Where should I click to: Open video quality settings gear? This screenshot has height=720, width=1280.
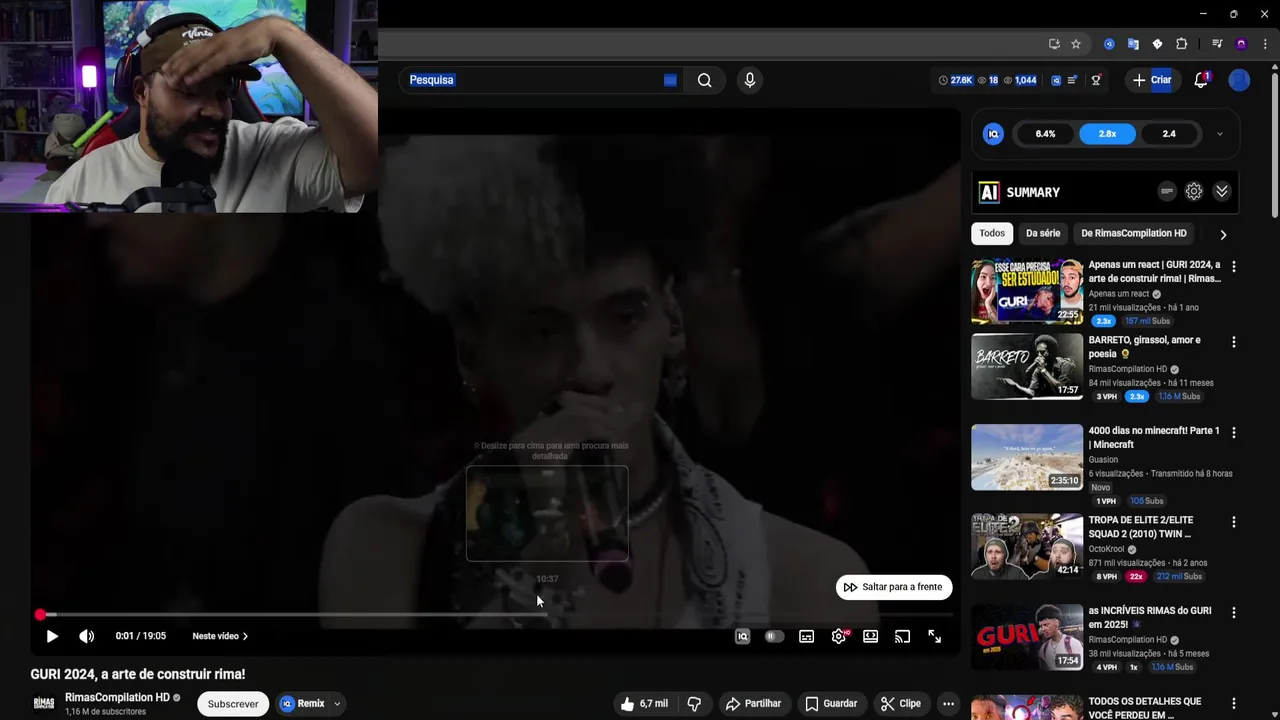coord(839,636)
